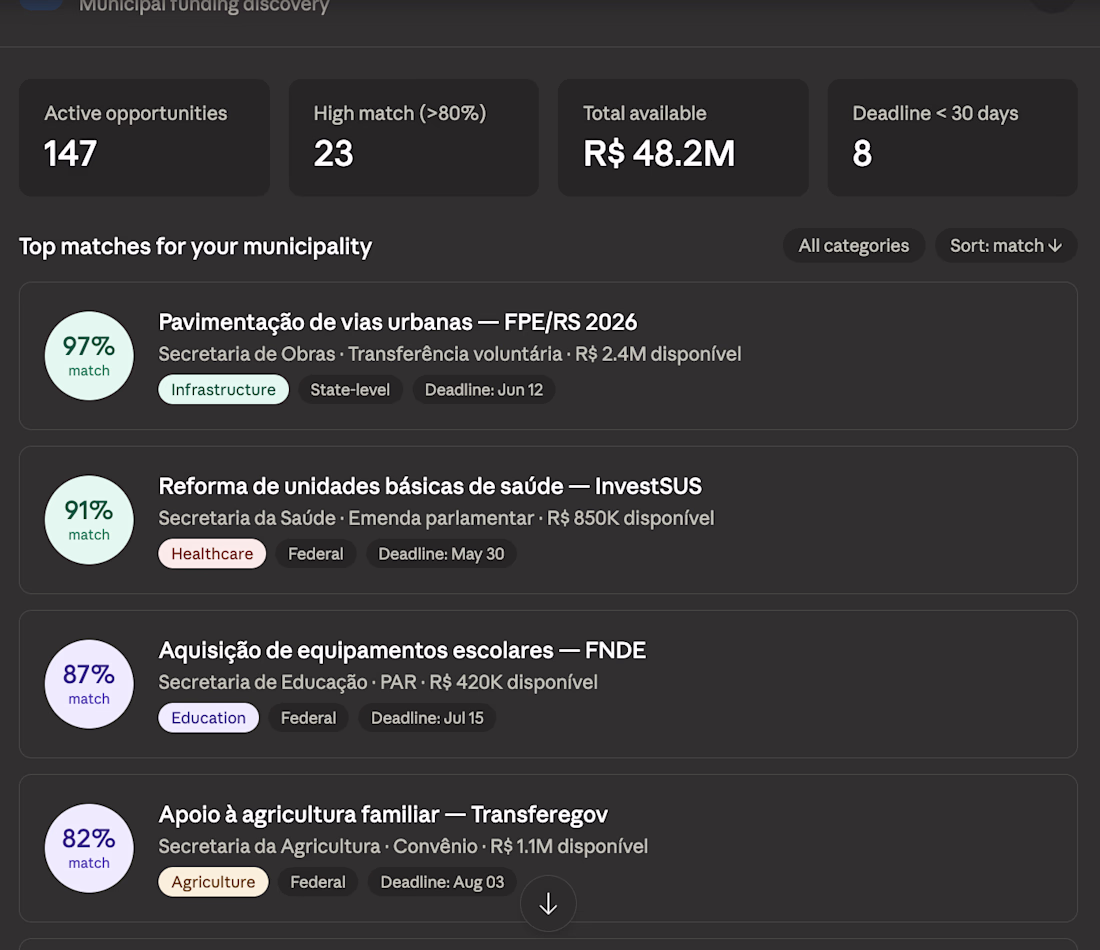Click Federal tag on FNDE card
The width and height of the screenshot is (1100, 950).
coord(308,718)
